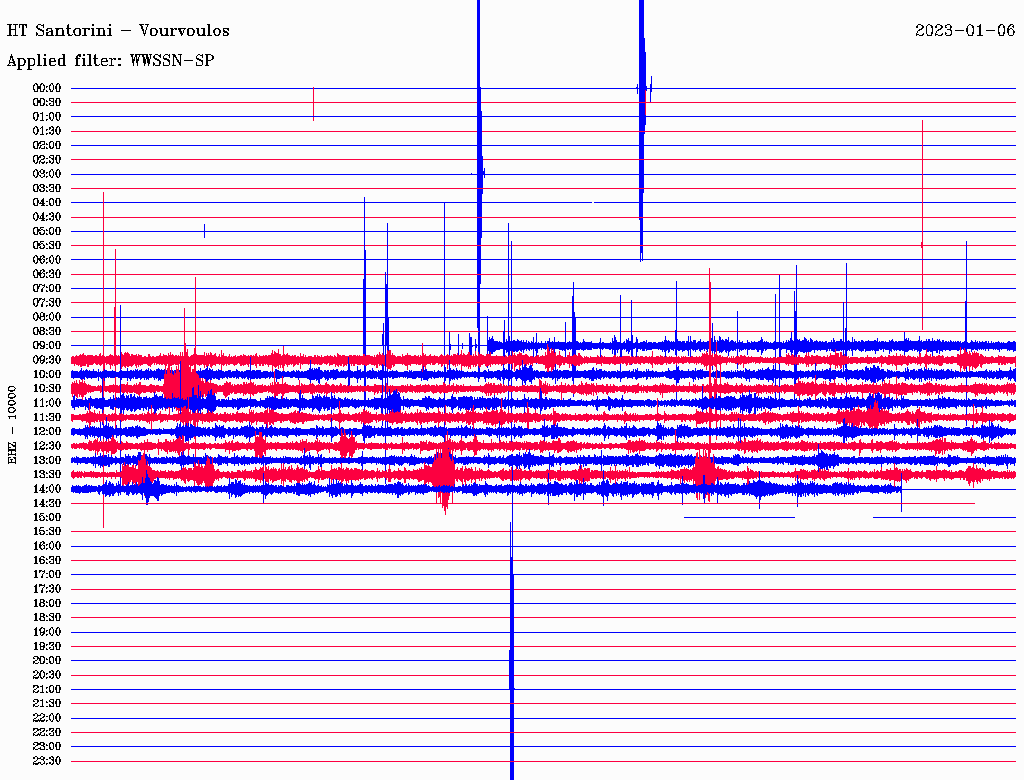The height and width of the screenshot is (780, 1024).
Task: Select the 03:30 time label
Action: pyautogui.click(x=46, y=188)
